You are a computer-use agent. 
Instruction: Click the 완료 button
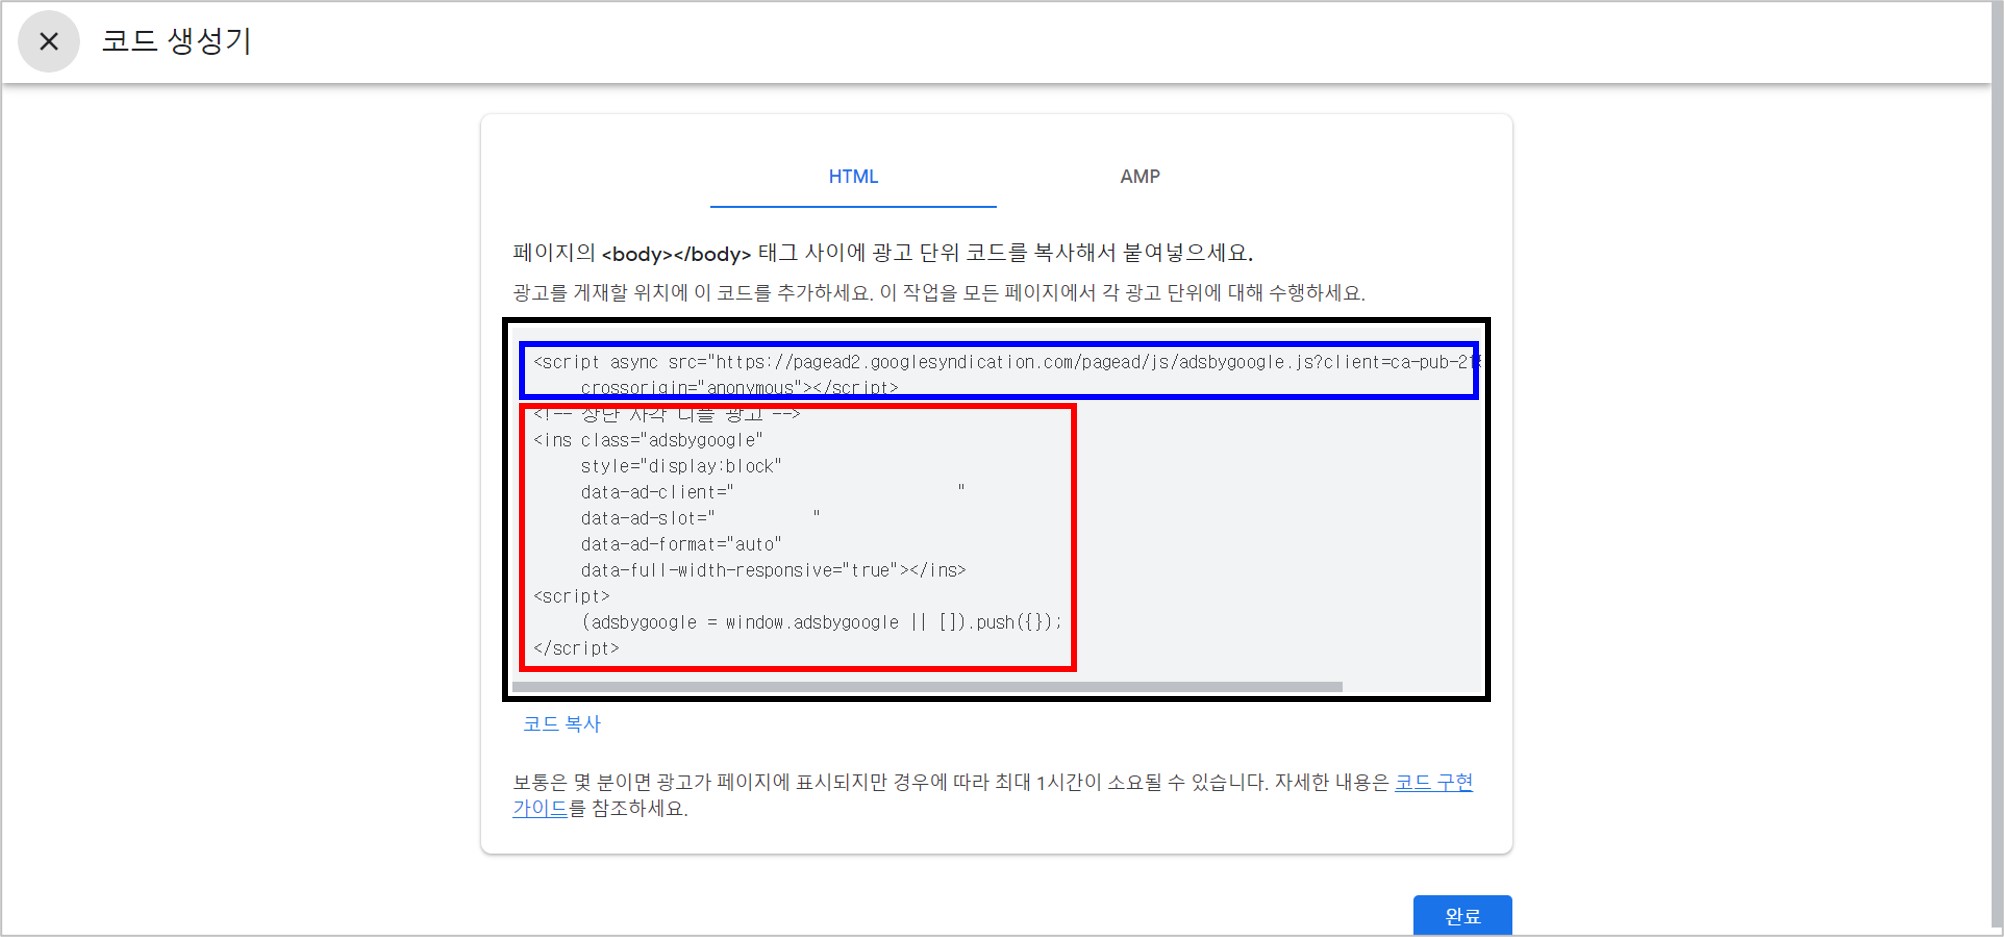click(x=1462, y=915)
